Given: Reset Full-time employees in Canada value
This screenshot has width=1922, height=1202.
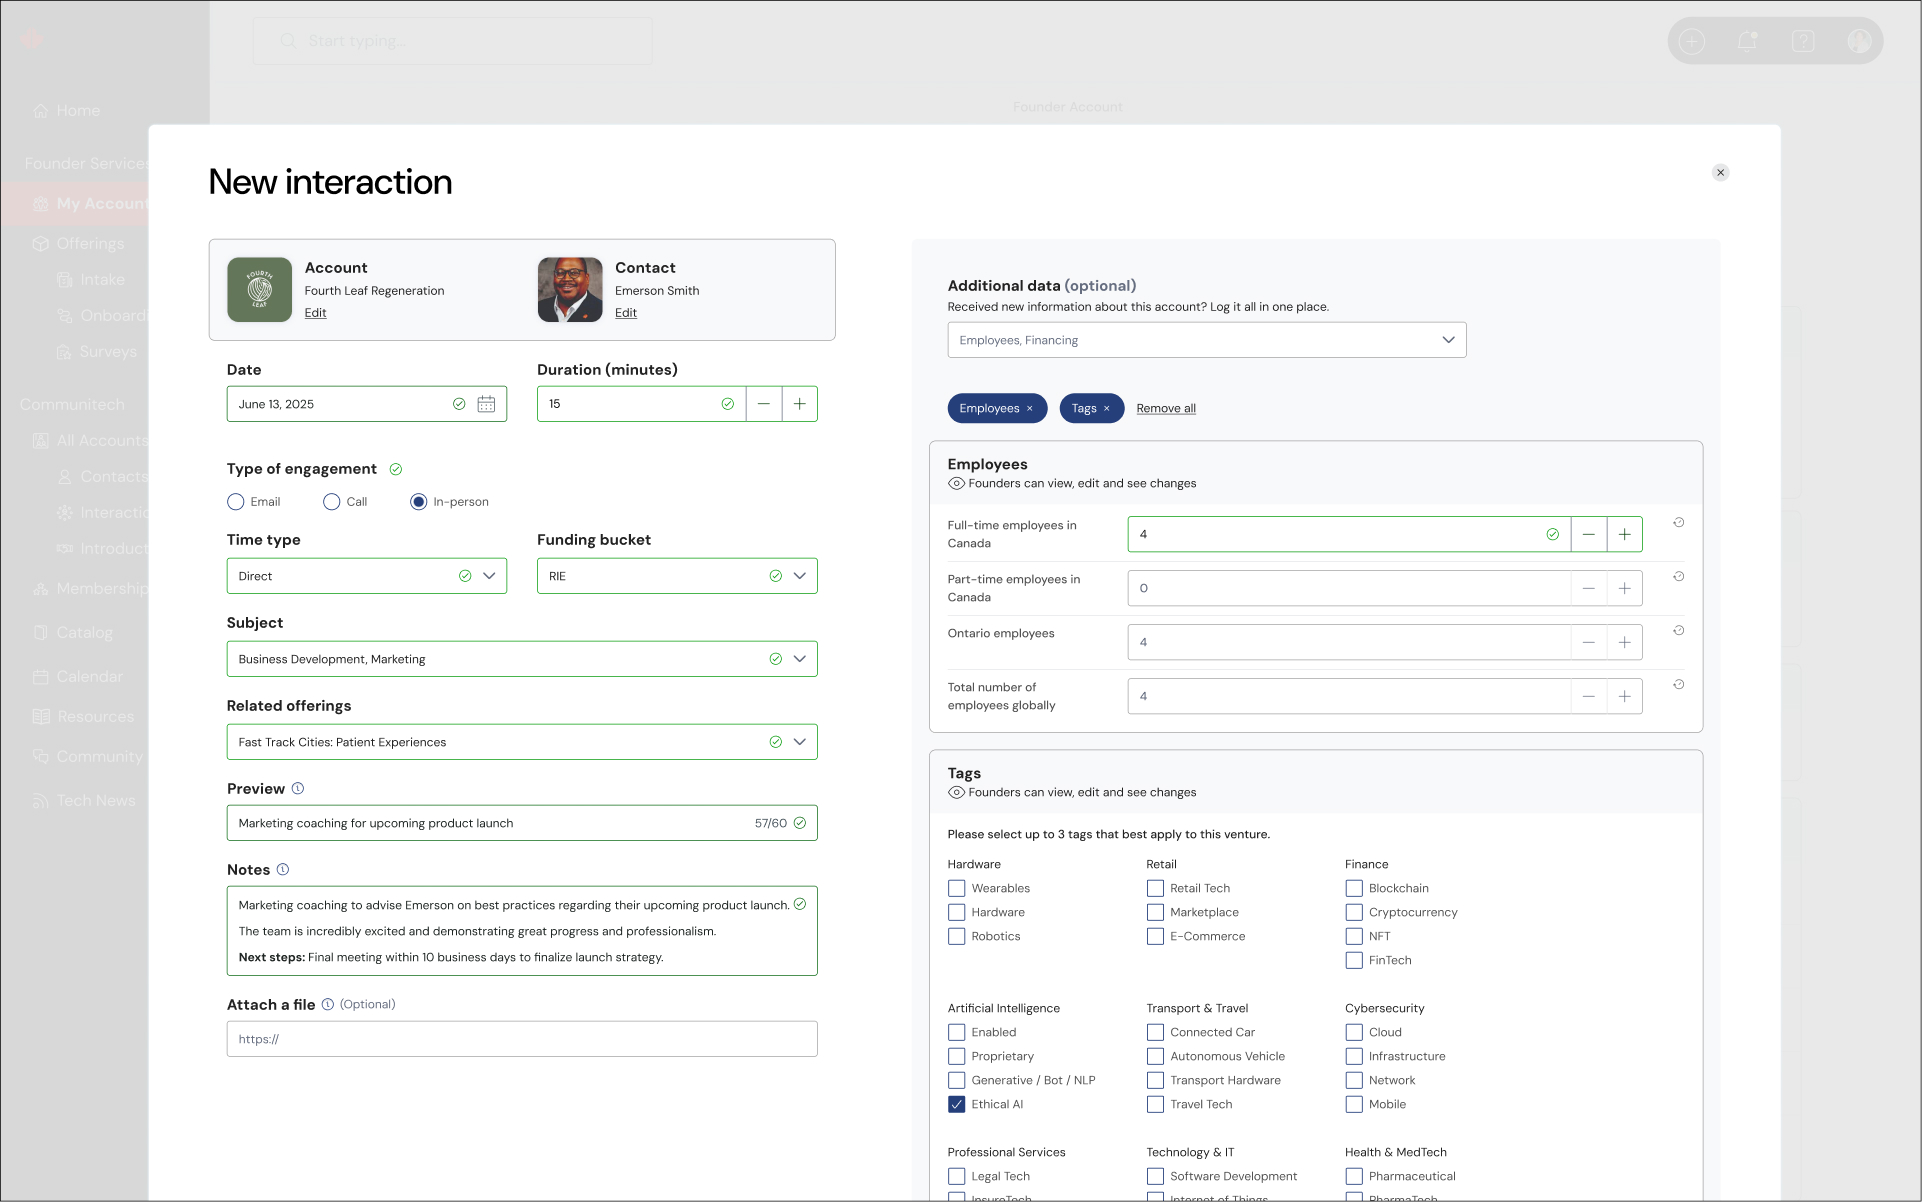Looking at the screenshot, I should point(1679,522).
